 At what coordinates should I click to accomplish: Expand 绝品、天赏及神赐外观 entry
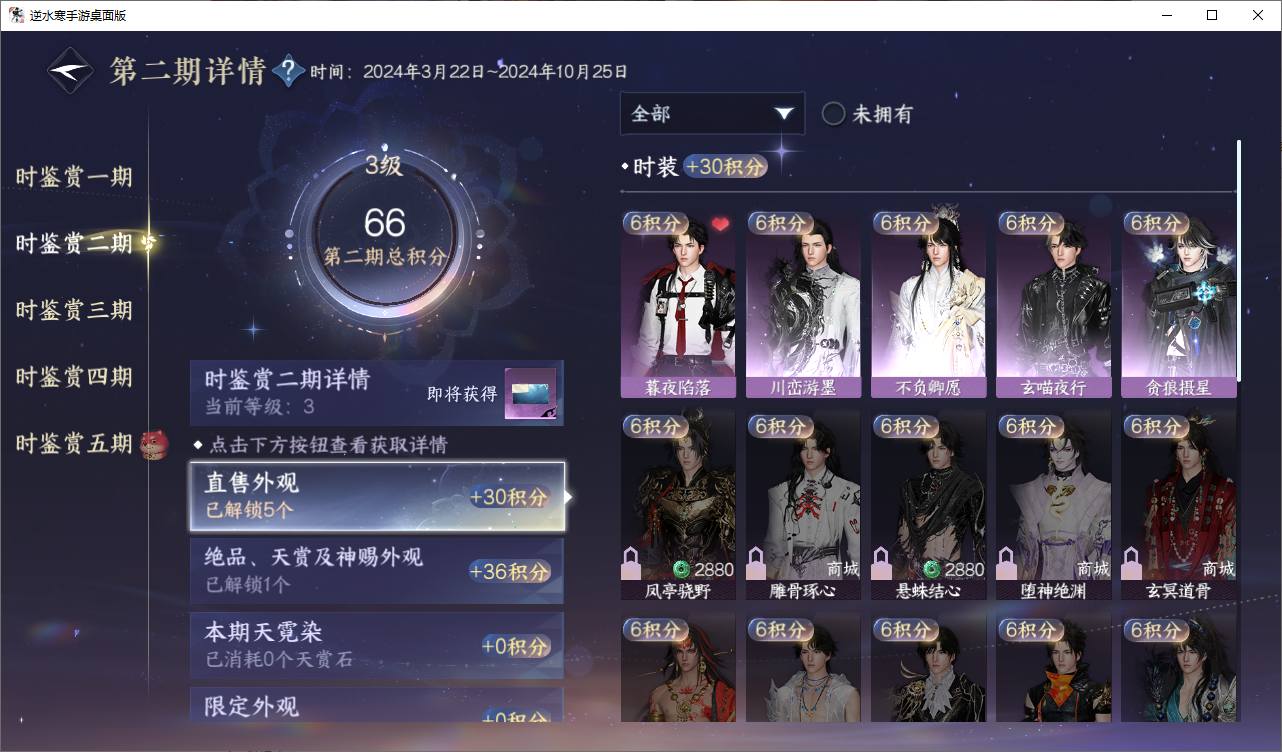pos(377,571)
